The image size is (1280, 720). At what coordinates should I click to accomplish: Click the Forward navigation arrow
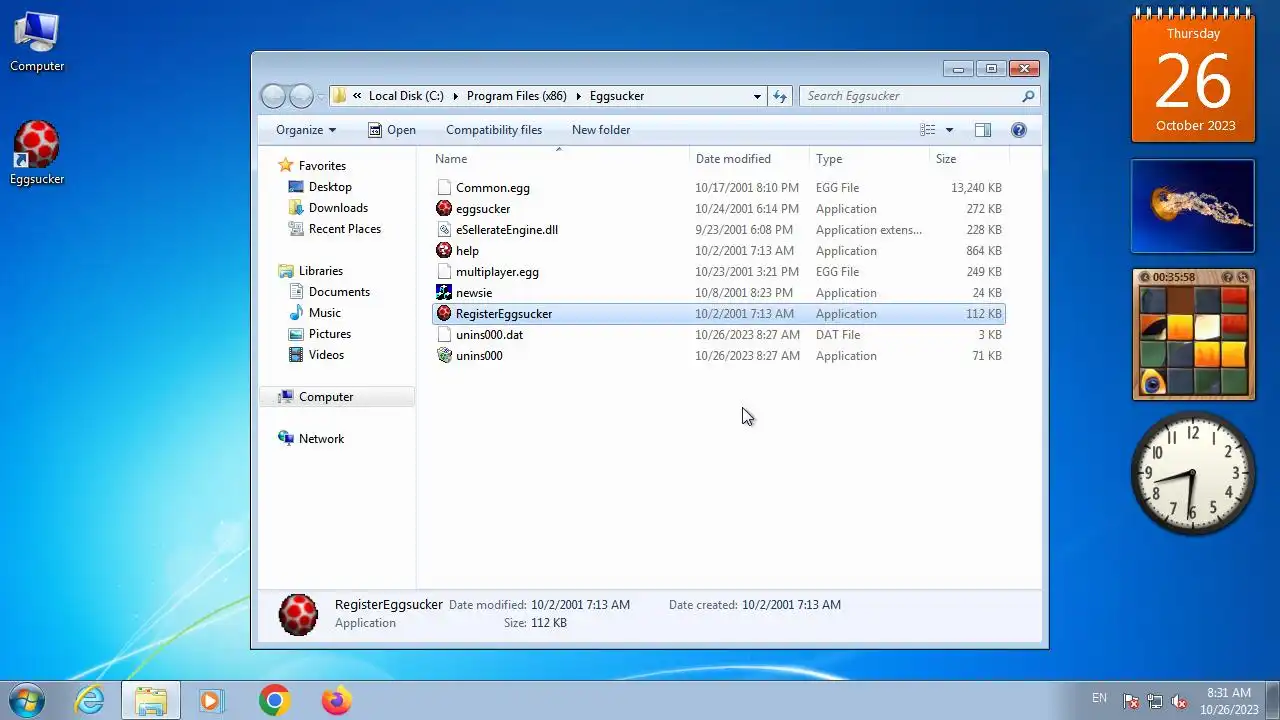click(301, 96)
